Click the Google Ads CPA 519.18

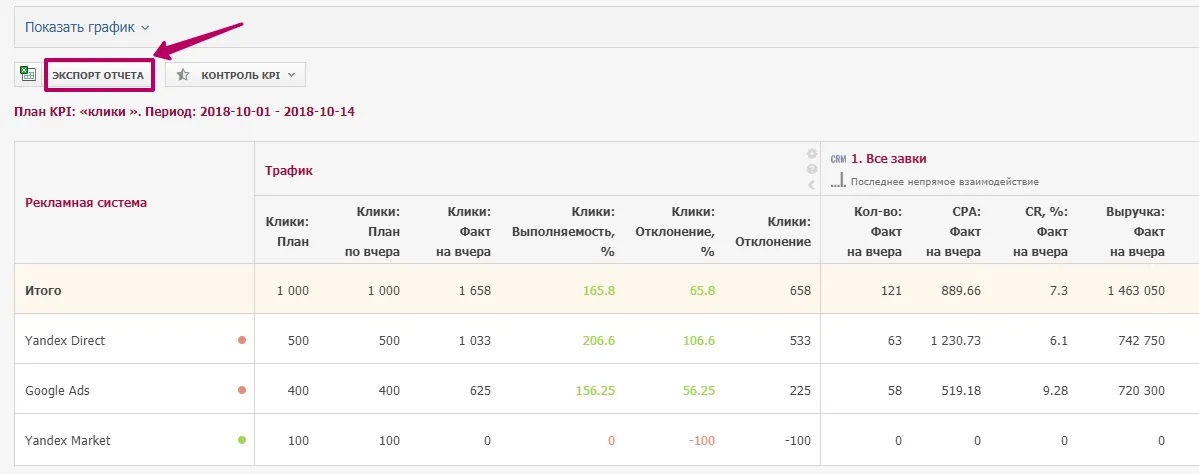pyautogui.click(x=963, y=390)
